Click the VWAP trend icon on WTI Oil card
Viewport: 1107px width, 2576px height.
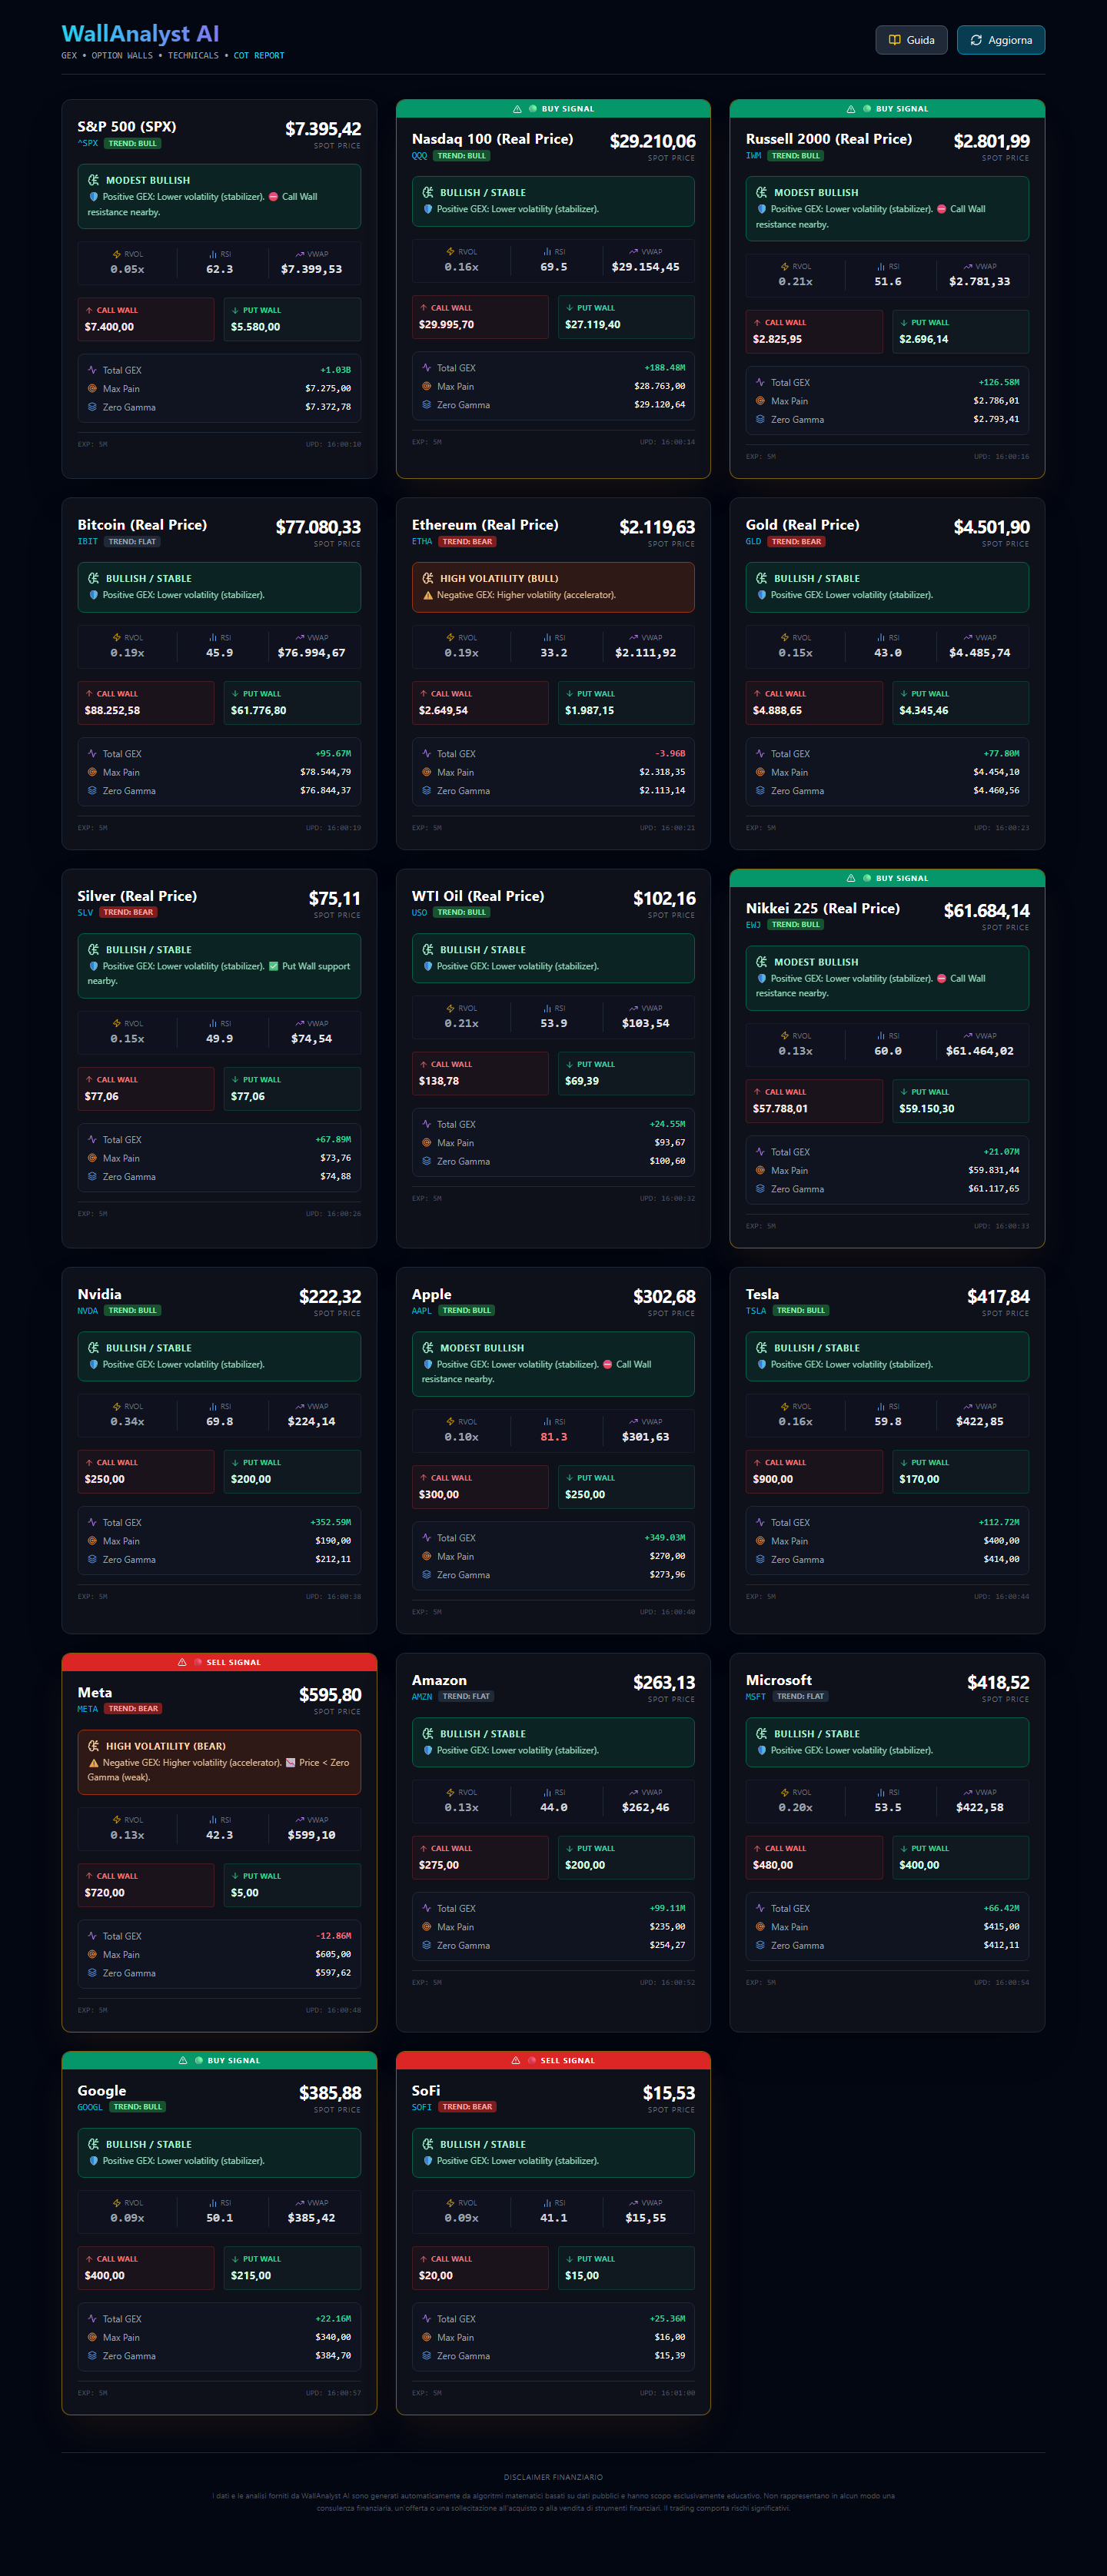(633, 1008)
